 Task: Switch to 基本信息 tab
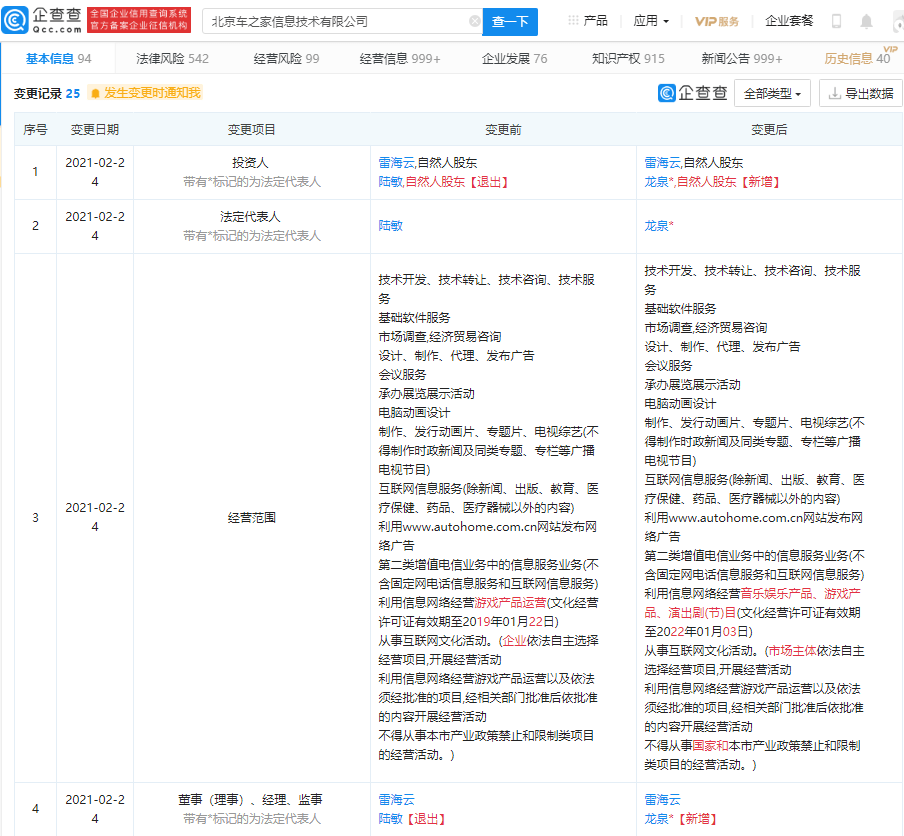pyautogui.click(x=58, y=59)
